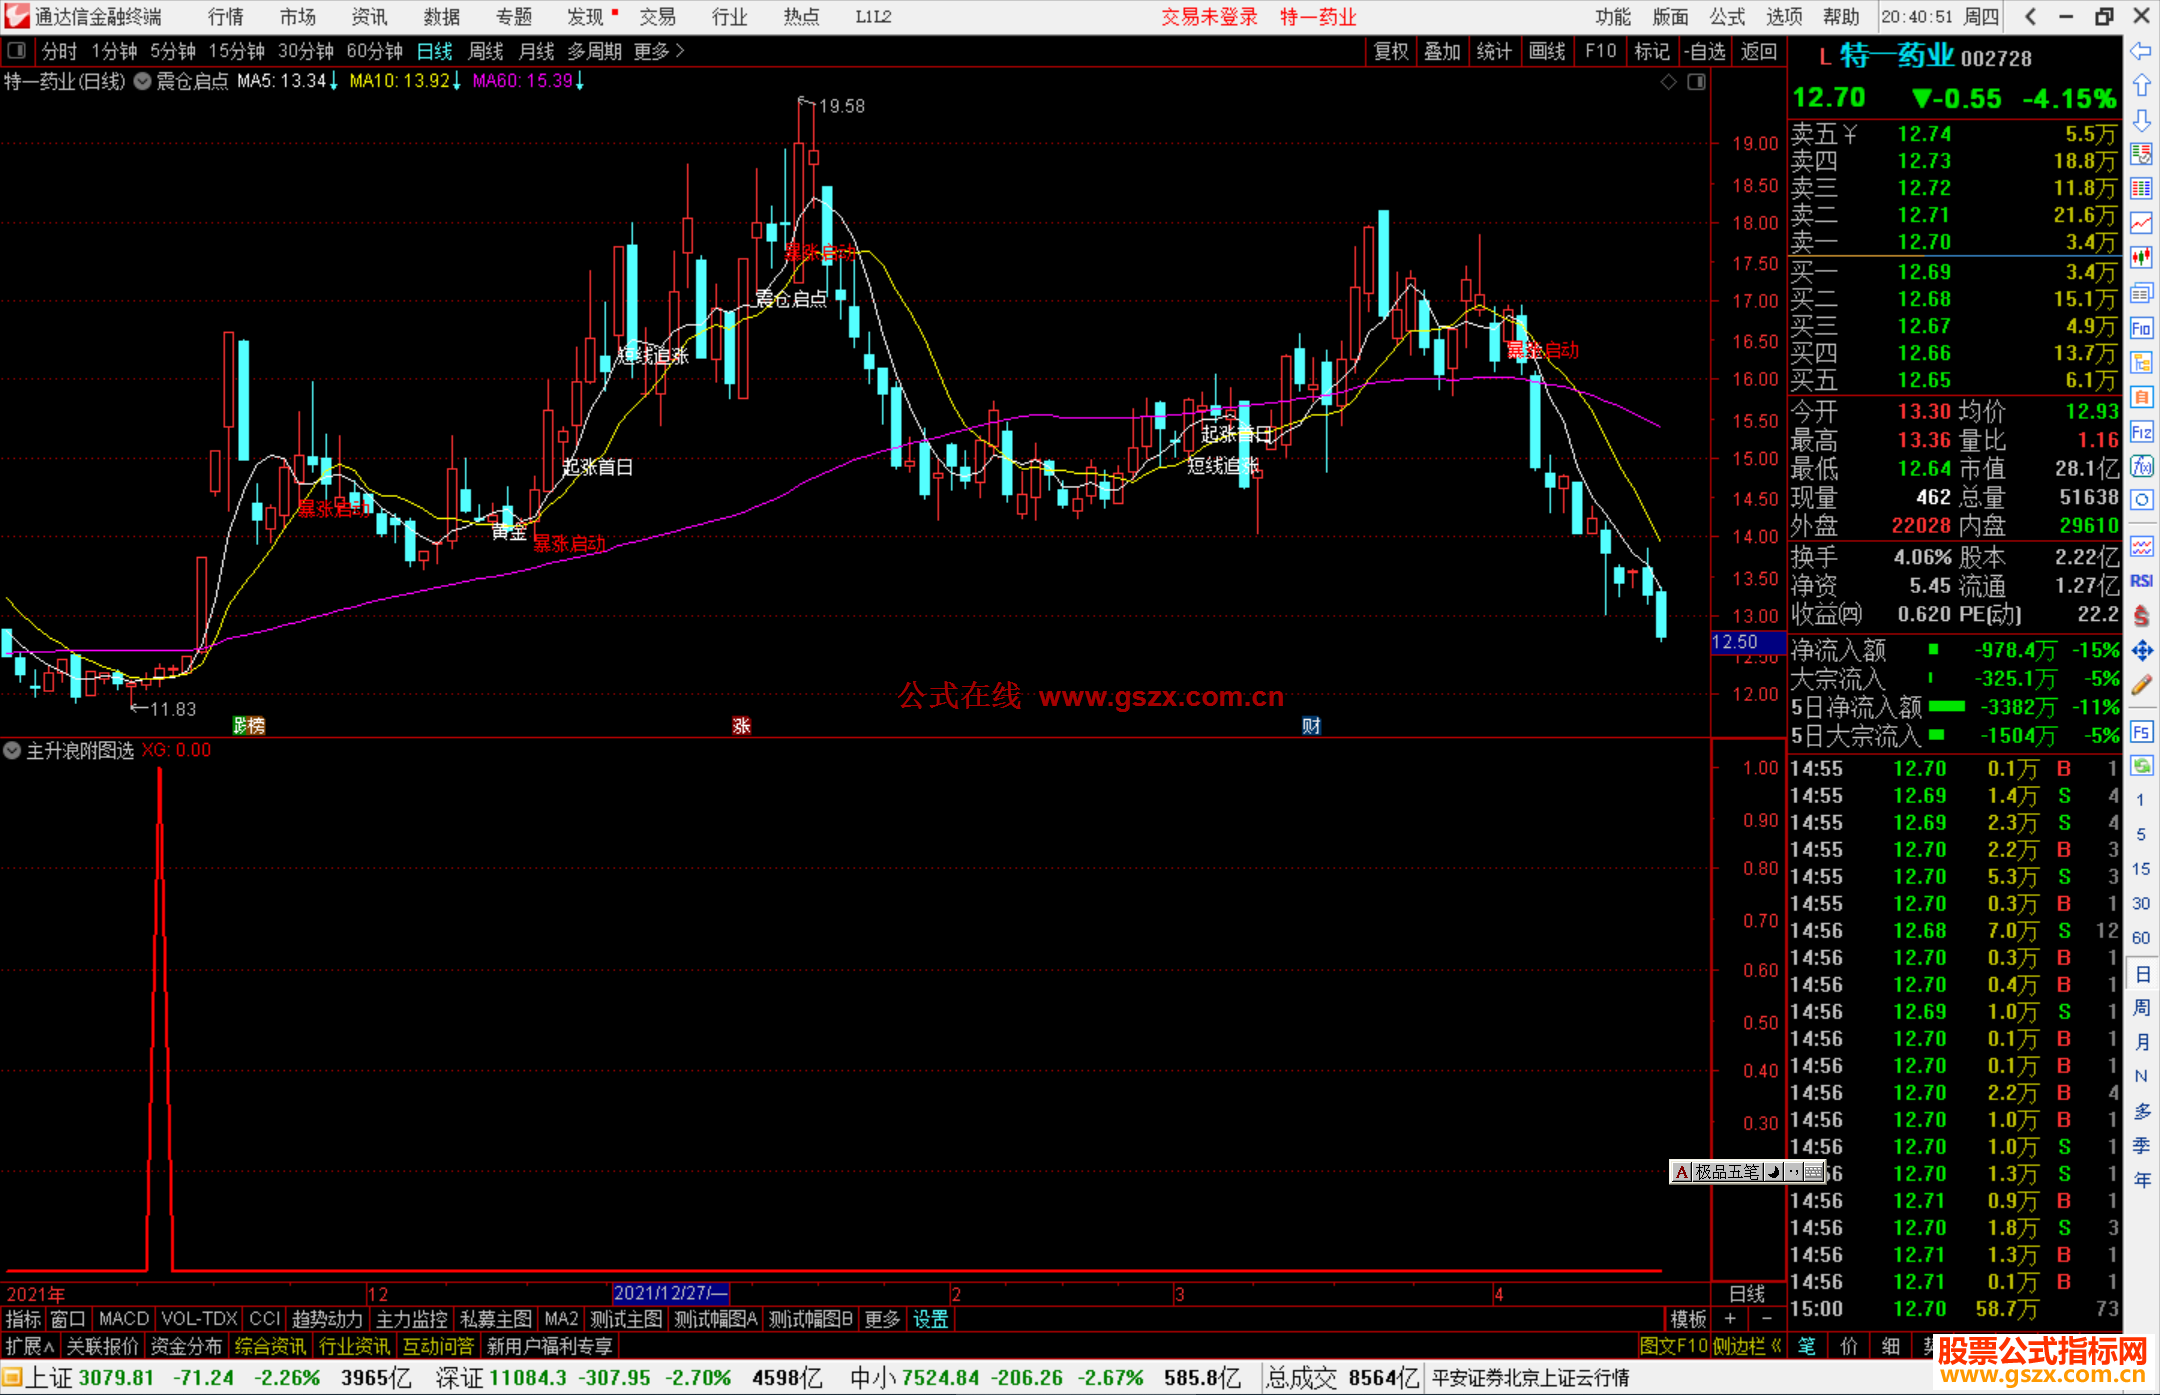Click the back arrow icon in right sidebar
This screenshot has height=1395, width=2160.
point(2141,50)
